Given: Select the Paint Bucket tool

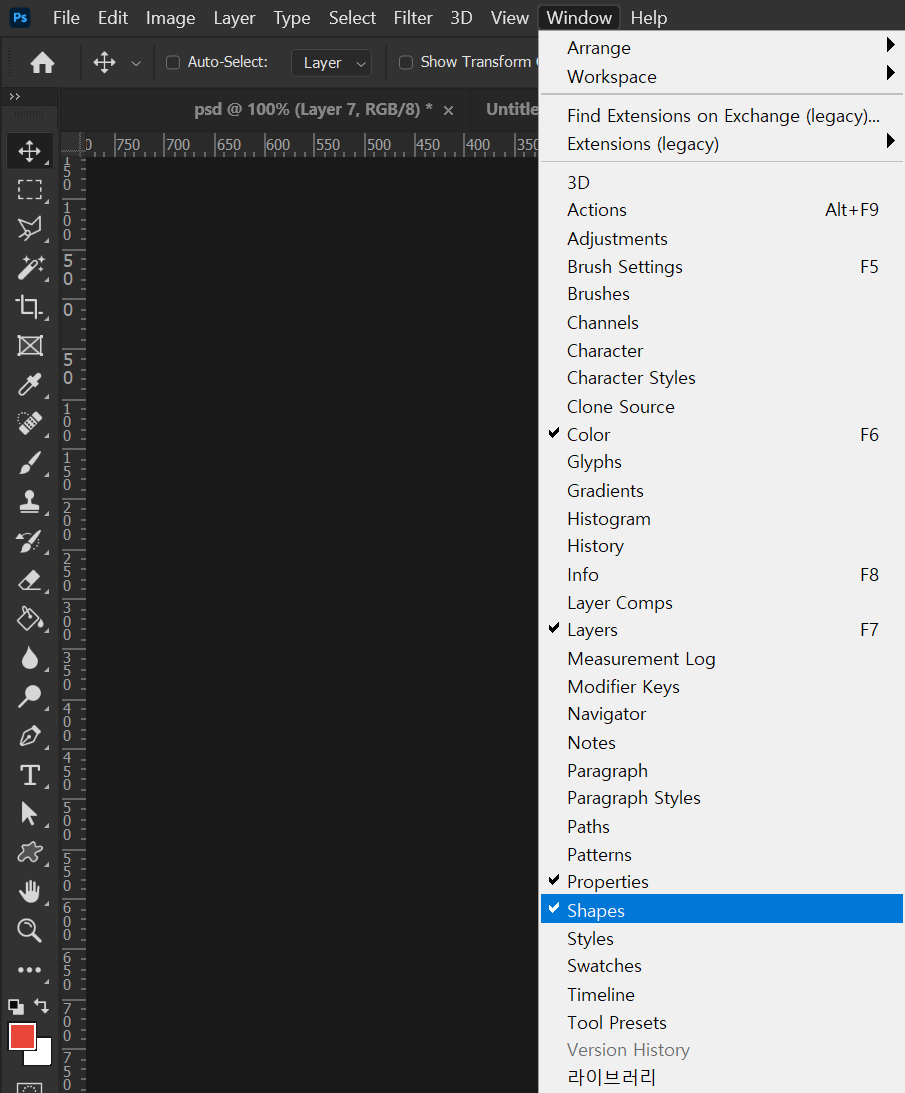Looking at the screenshot, I should click(x=29, y=619).
